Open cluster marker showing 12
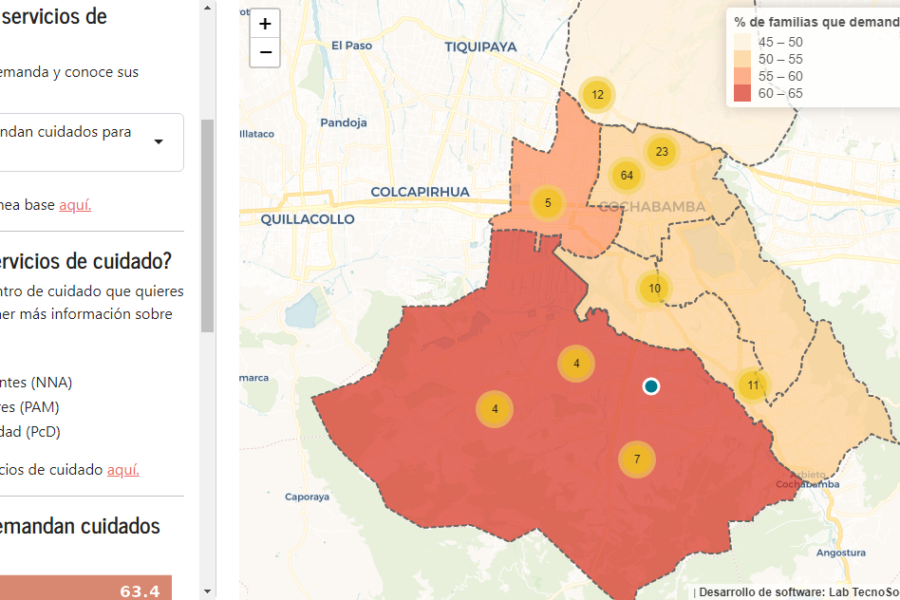This screenshot has width=900, height=600. [597, 95]
